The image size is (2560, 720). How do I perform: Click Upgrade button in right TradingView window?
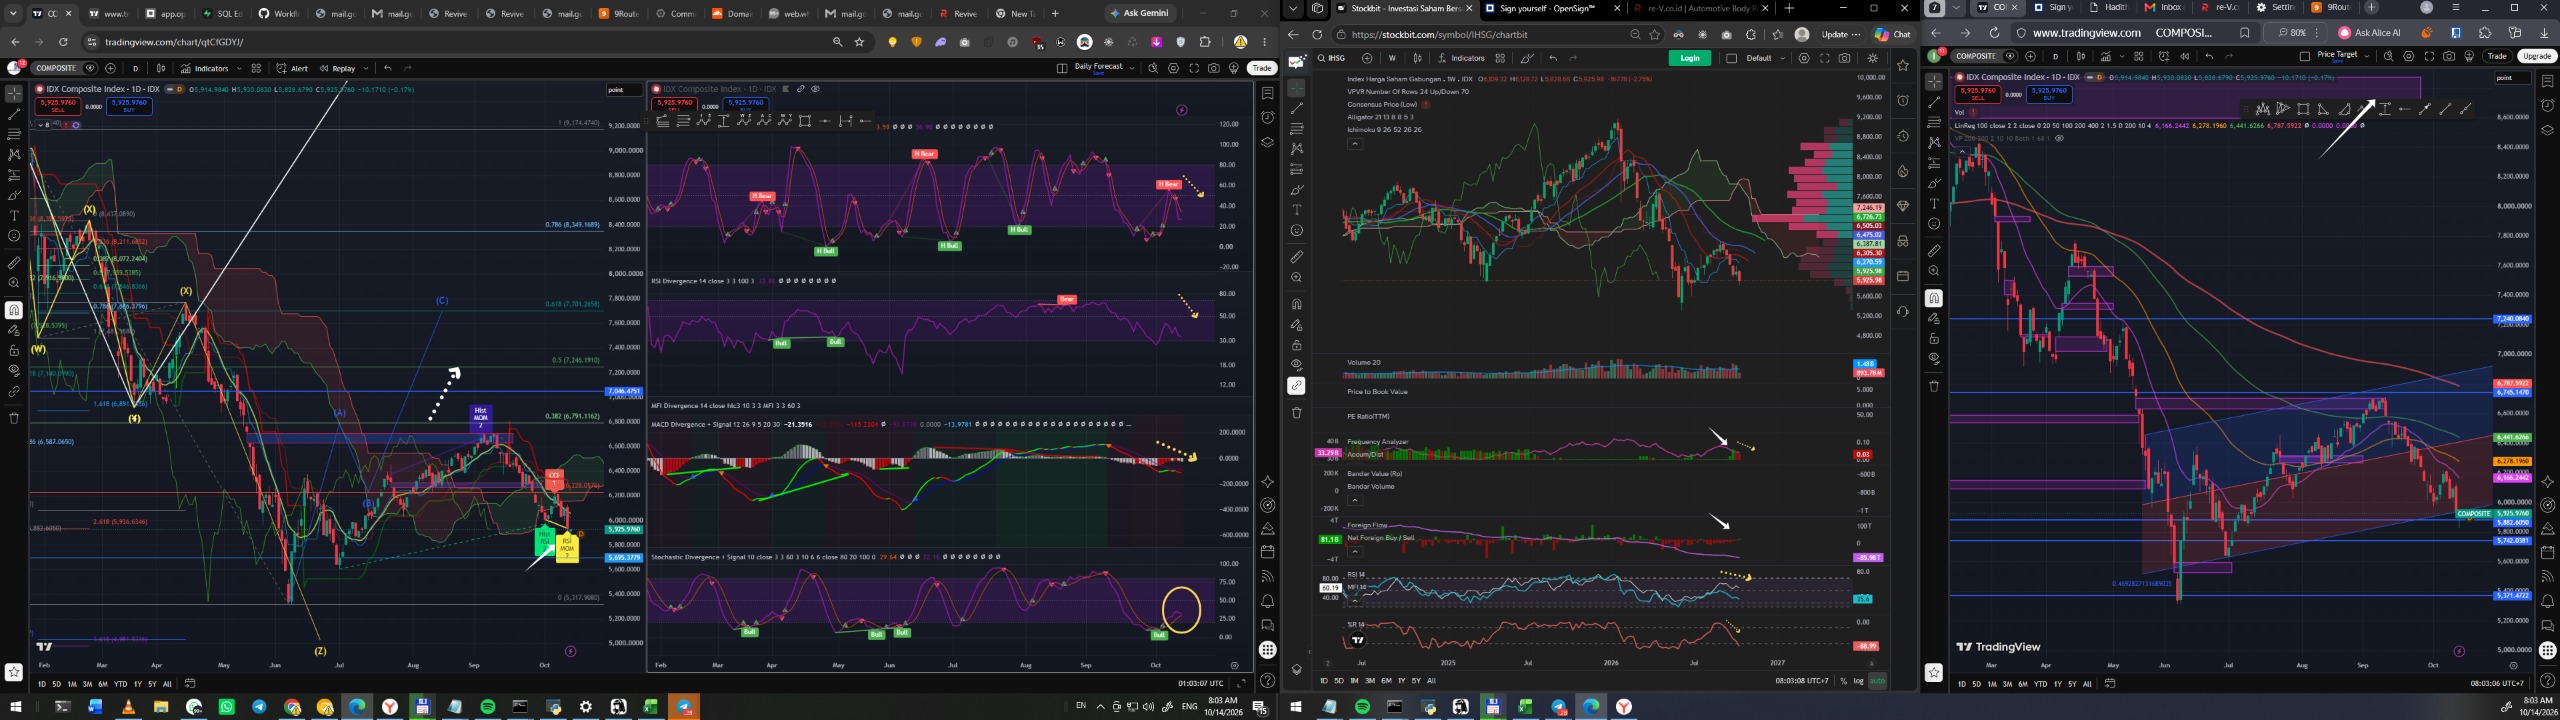click(2537, 56)
